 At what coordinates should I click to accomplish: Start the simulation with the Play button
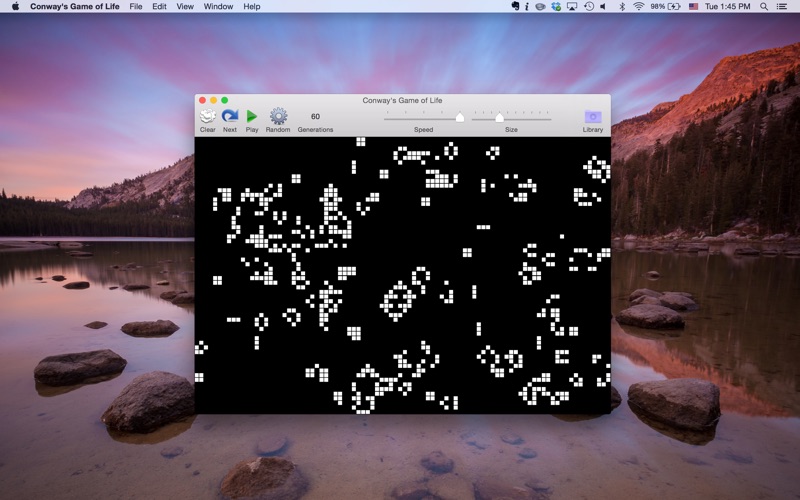coord(252,120)
